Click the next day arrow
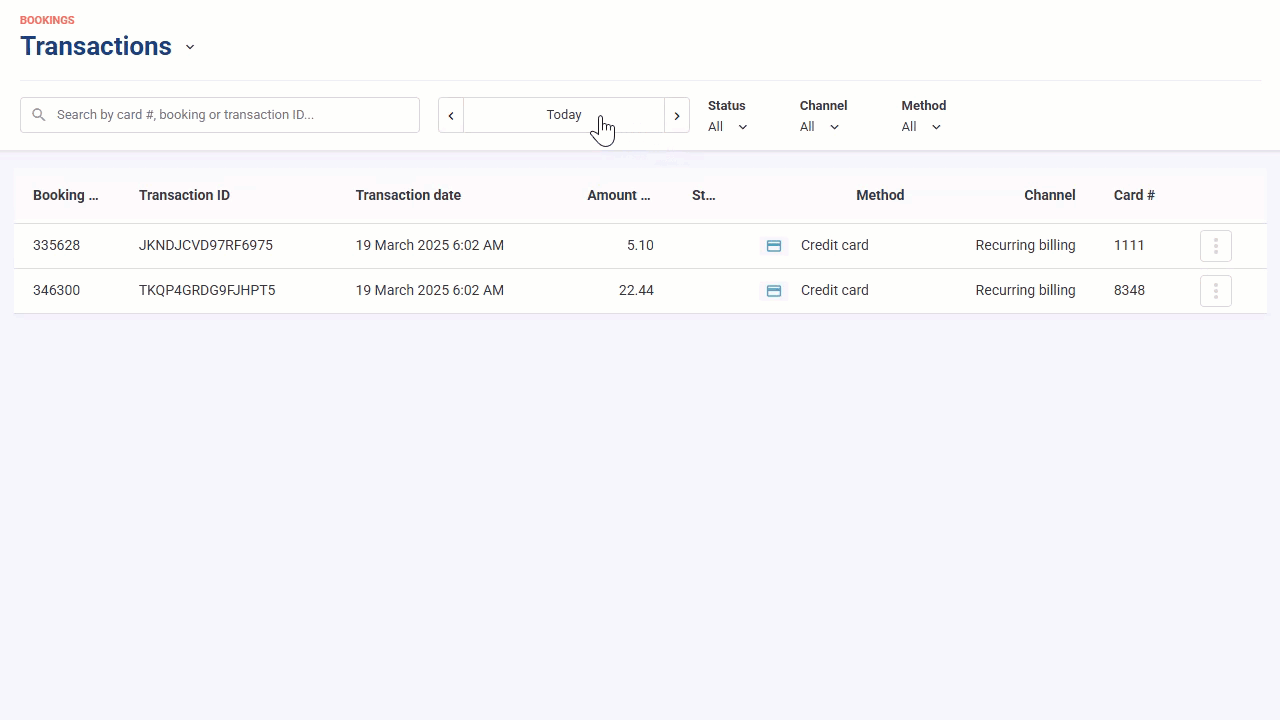 point(677,115)
